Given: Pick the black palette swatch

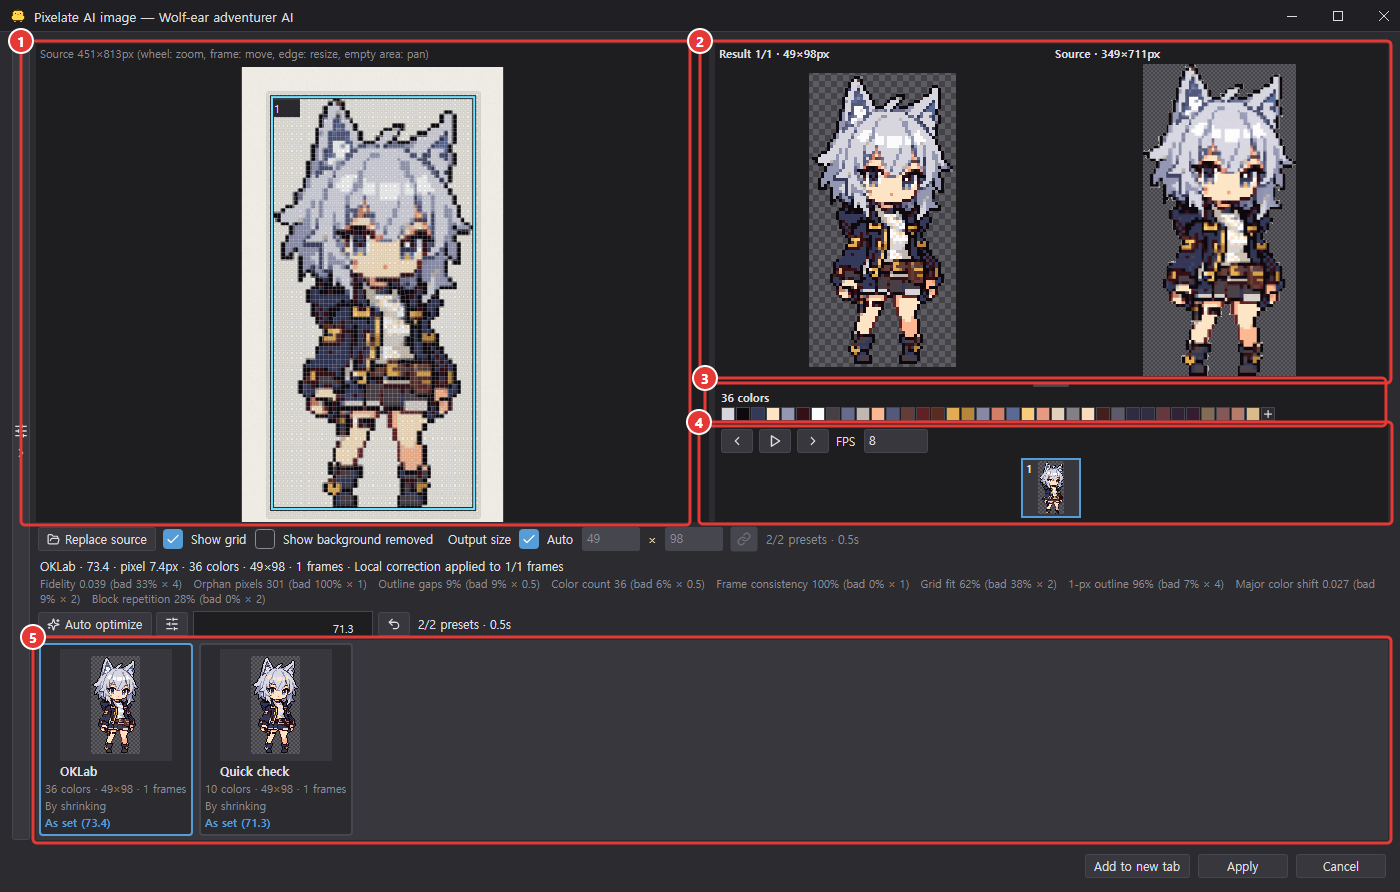Looking at the screenshot, I should click(x=743, y=414).
